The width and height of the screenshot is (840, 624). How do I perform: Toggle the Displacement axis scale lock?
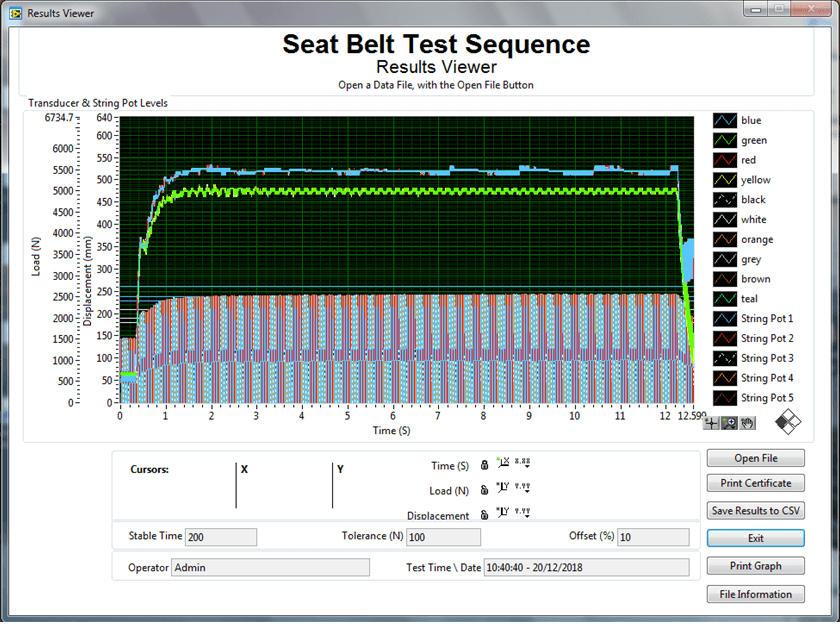click(485, 513)
